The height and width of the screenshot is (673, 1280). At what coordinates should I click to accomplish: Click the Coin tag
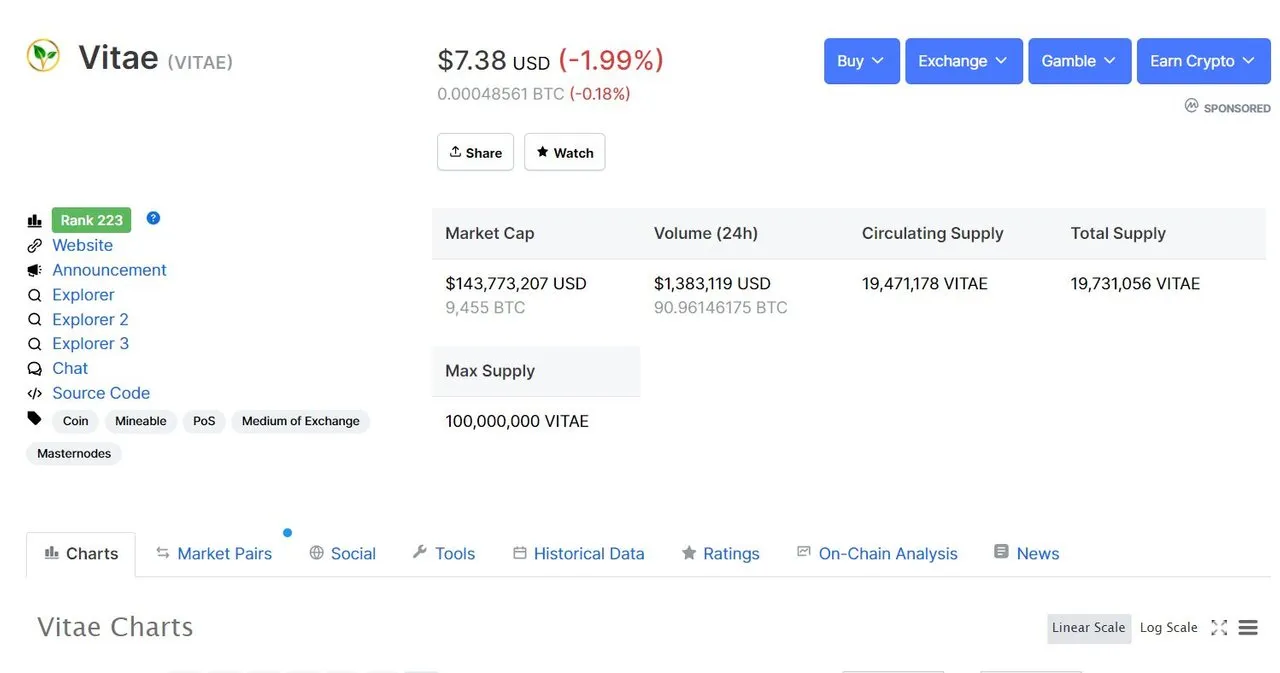tap(76, 421)
